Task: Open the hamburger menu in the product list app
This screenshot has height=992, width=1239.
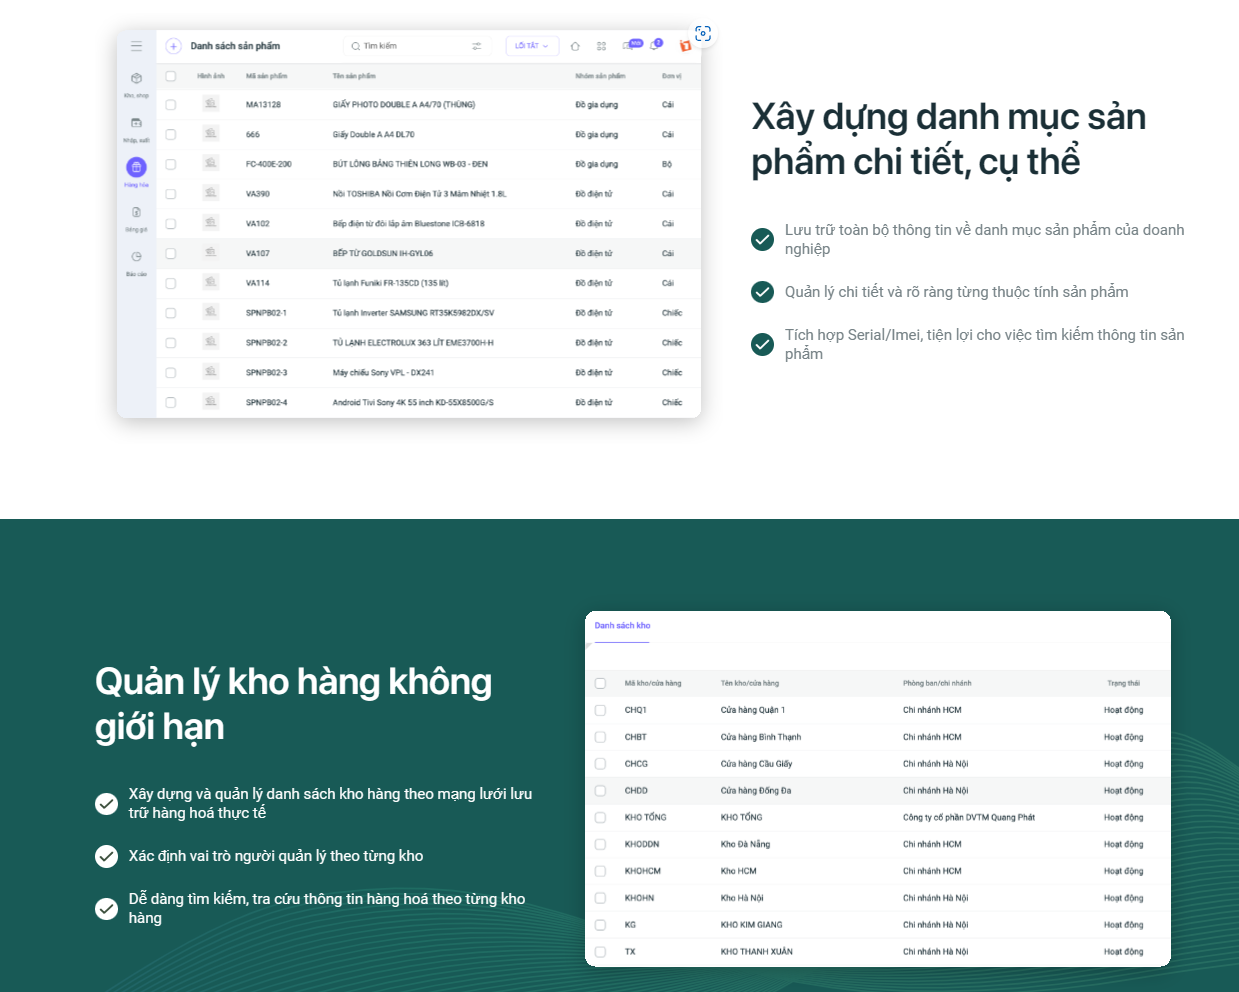Action: point(136,46)
